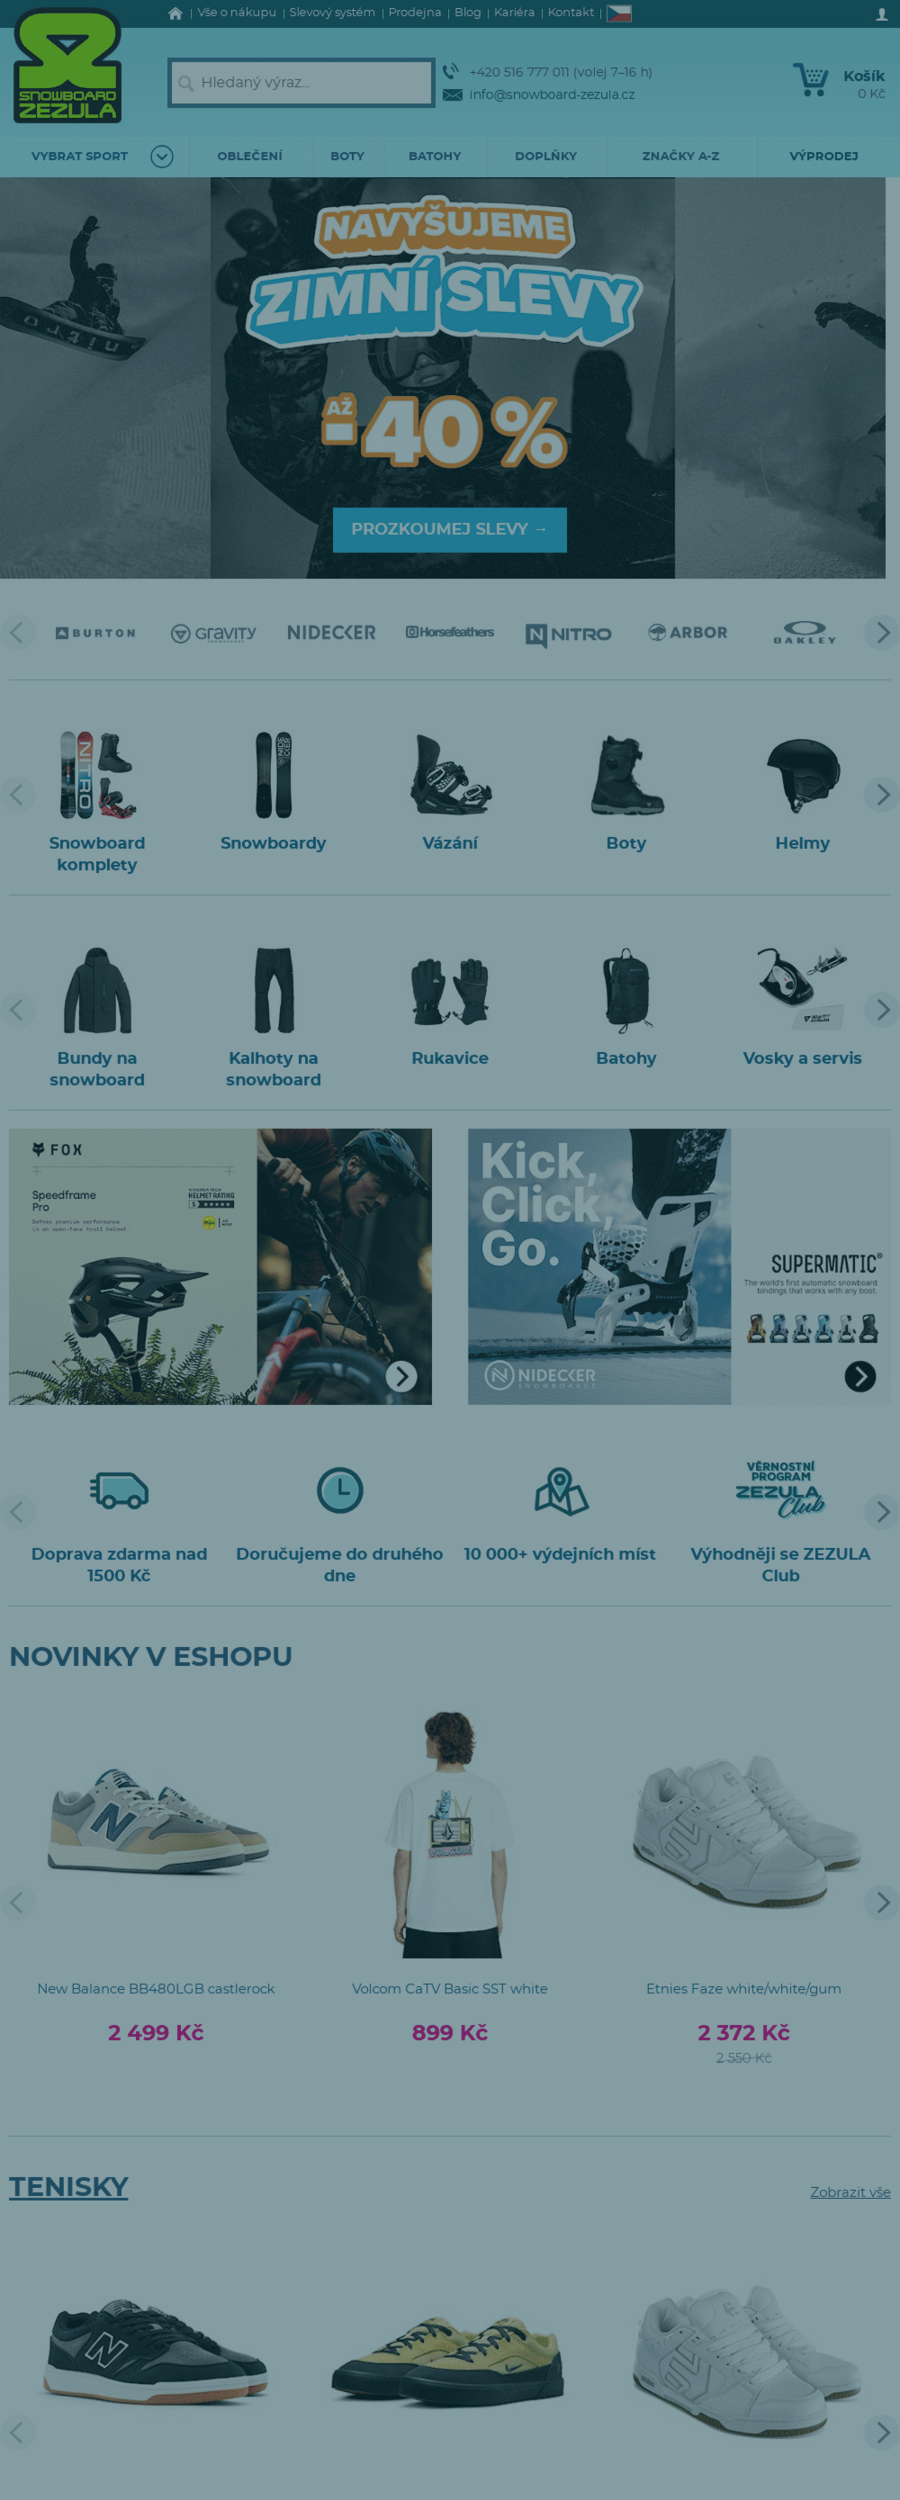Open the Výprodej menu item
Screen dimensions: 900x2500
824,156
